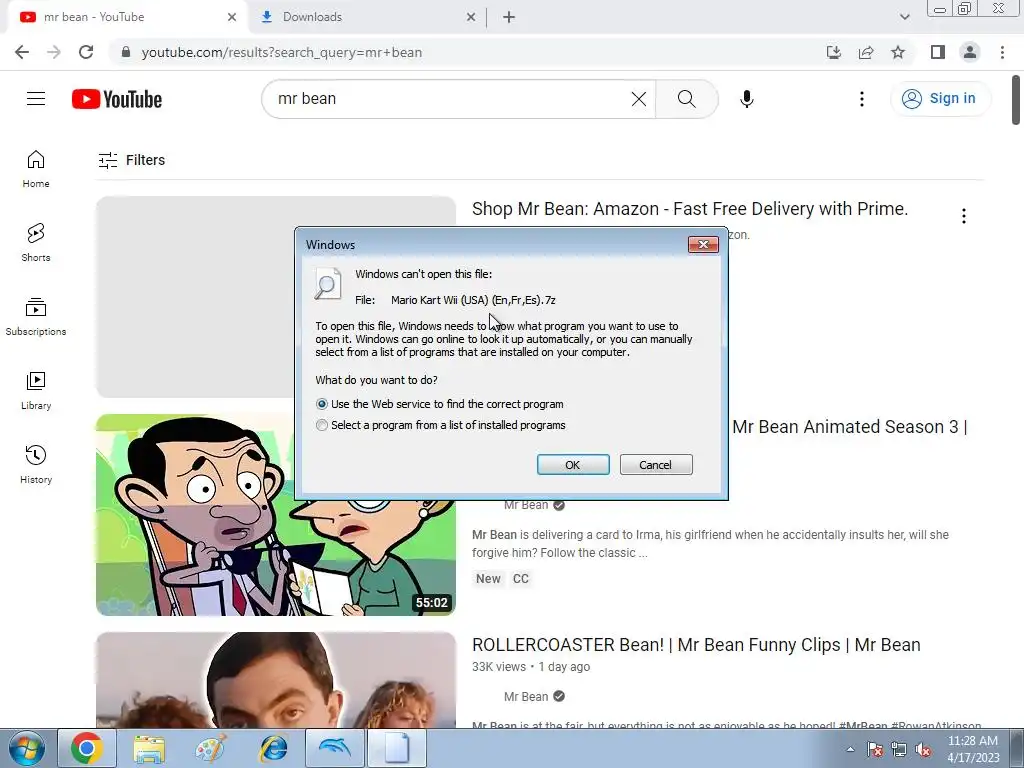Screen dimensions: 1024x768
Task: Open the Filters option
Action: coord(131,160)
